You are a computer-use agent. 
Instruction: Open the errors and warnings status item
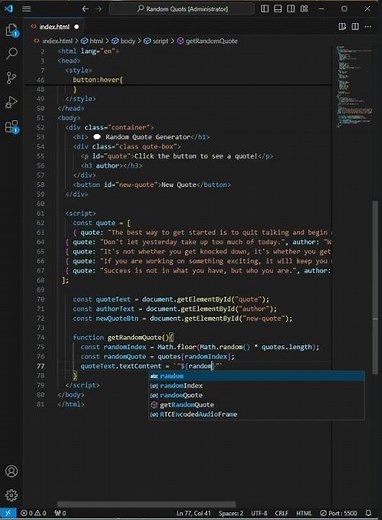(x=33, y=513)
